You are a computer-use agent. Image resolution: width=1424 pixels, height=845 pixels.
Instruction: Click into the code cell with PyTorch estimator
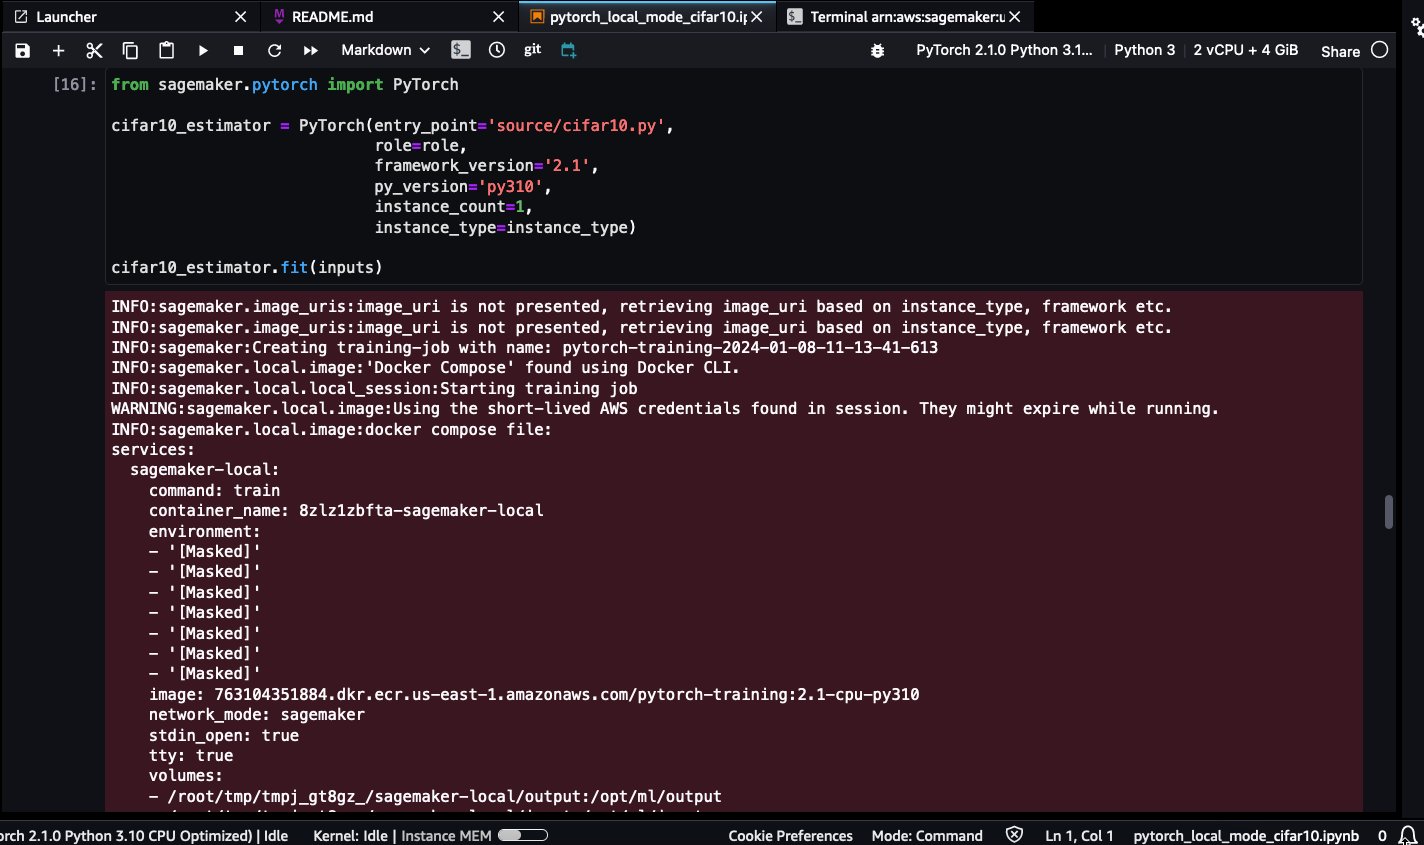tap(734, 176)
